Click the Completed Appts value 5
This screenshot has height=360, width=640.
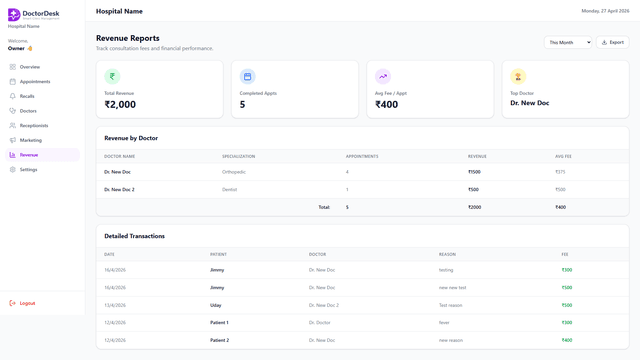tap(242, 104)
